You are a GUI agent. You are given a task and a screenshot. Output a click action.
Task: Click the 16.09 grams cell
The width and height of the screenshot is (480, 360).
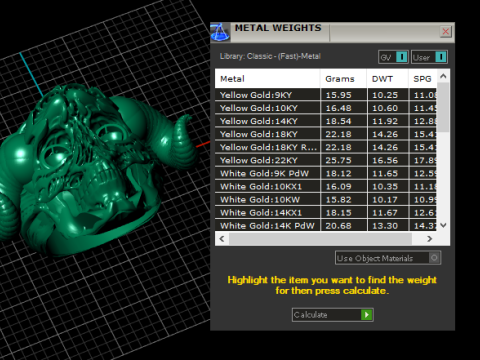(x=344, y=186)
